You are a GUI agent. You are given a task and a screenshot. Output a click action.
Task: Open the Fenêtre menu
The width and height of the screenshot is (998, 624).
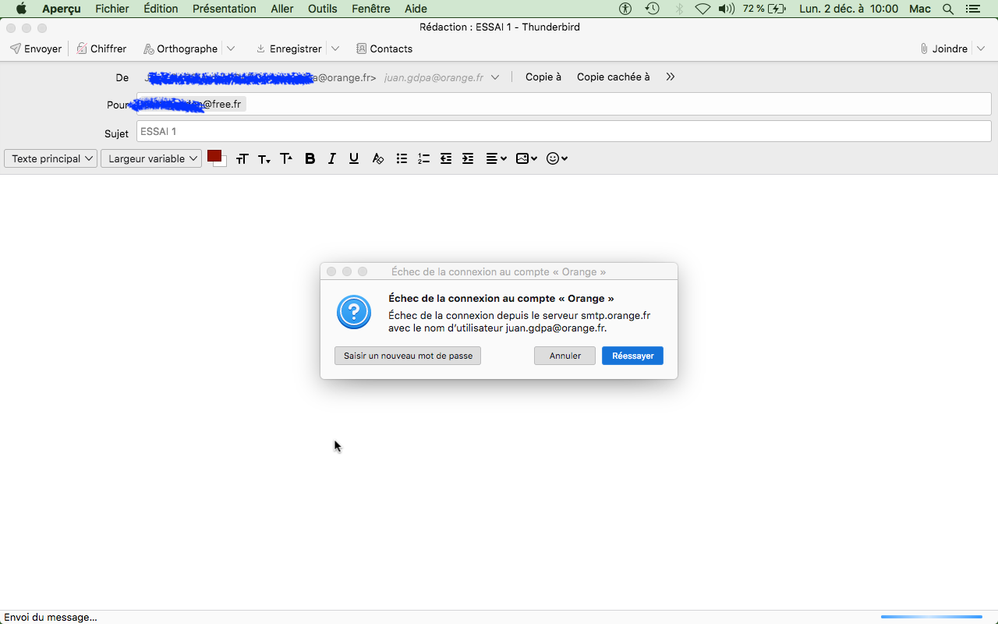pos(370,9)
